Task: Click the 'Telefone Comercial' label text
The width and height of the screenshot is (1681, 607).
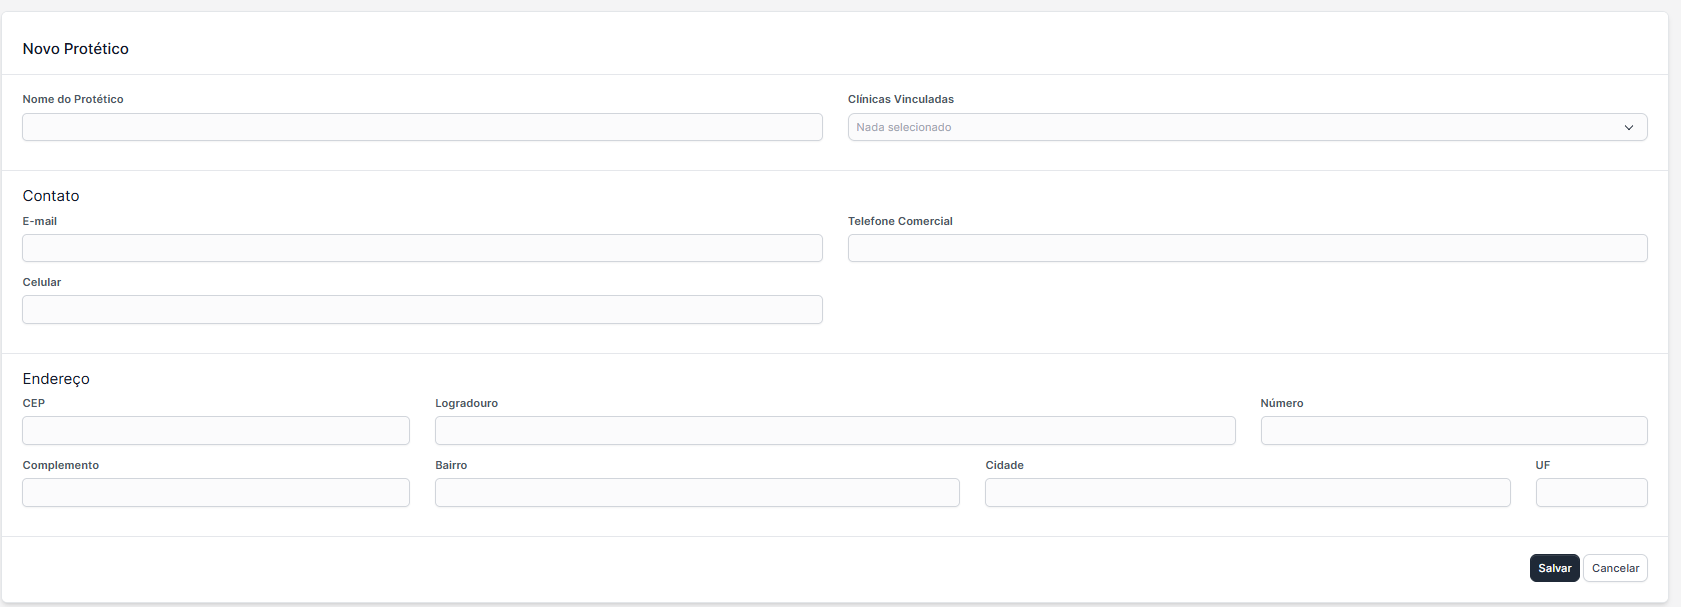Action: 900,221
